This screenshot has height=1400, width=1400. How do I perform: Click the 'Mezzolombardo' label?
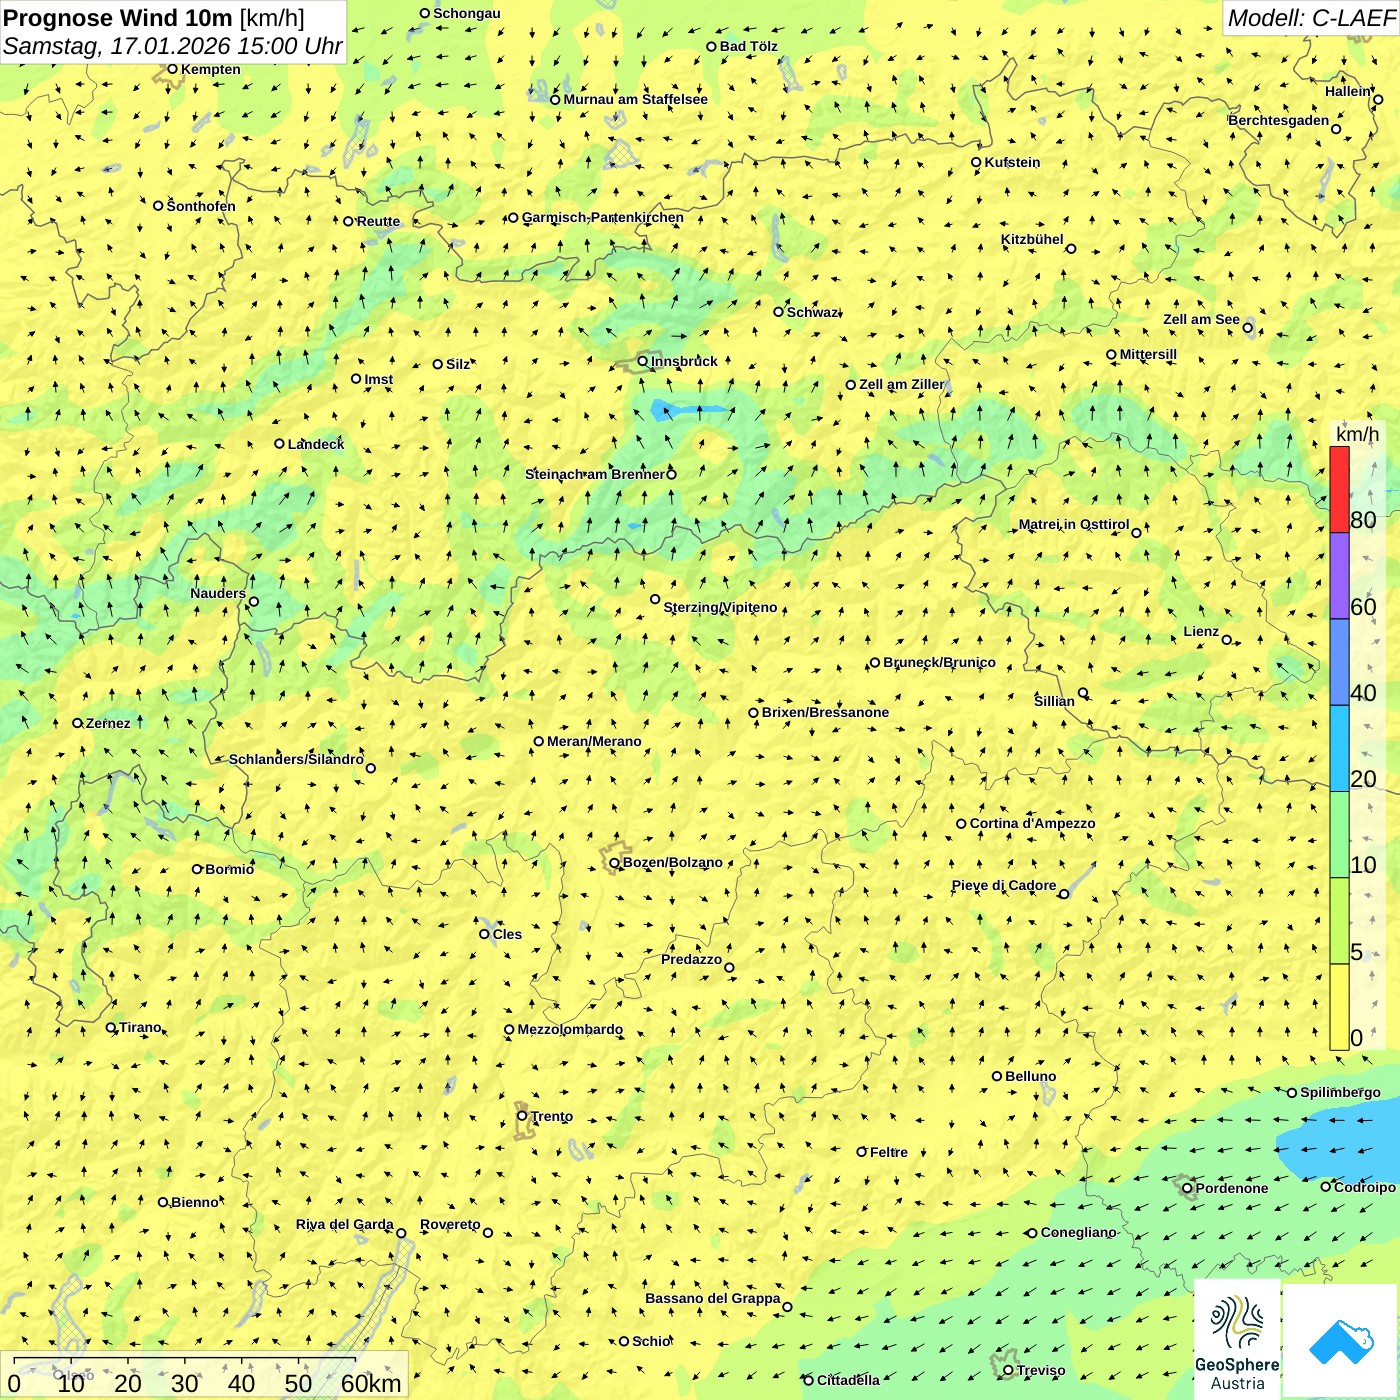tap(570, 1029)
